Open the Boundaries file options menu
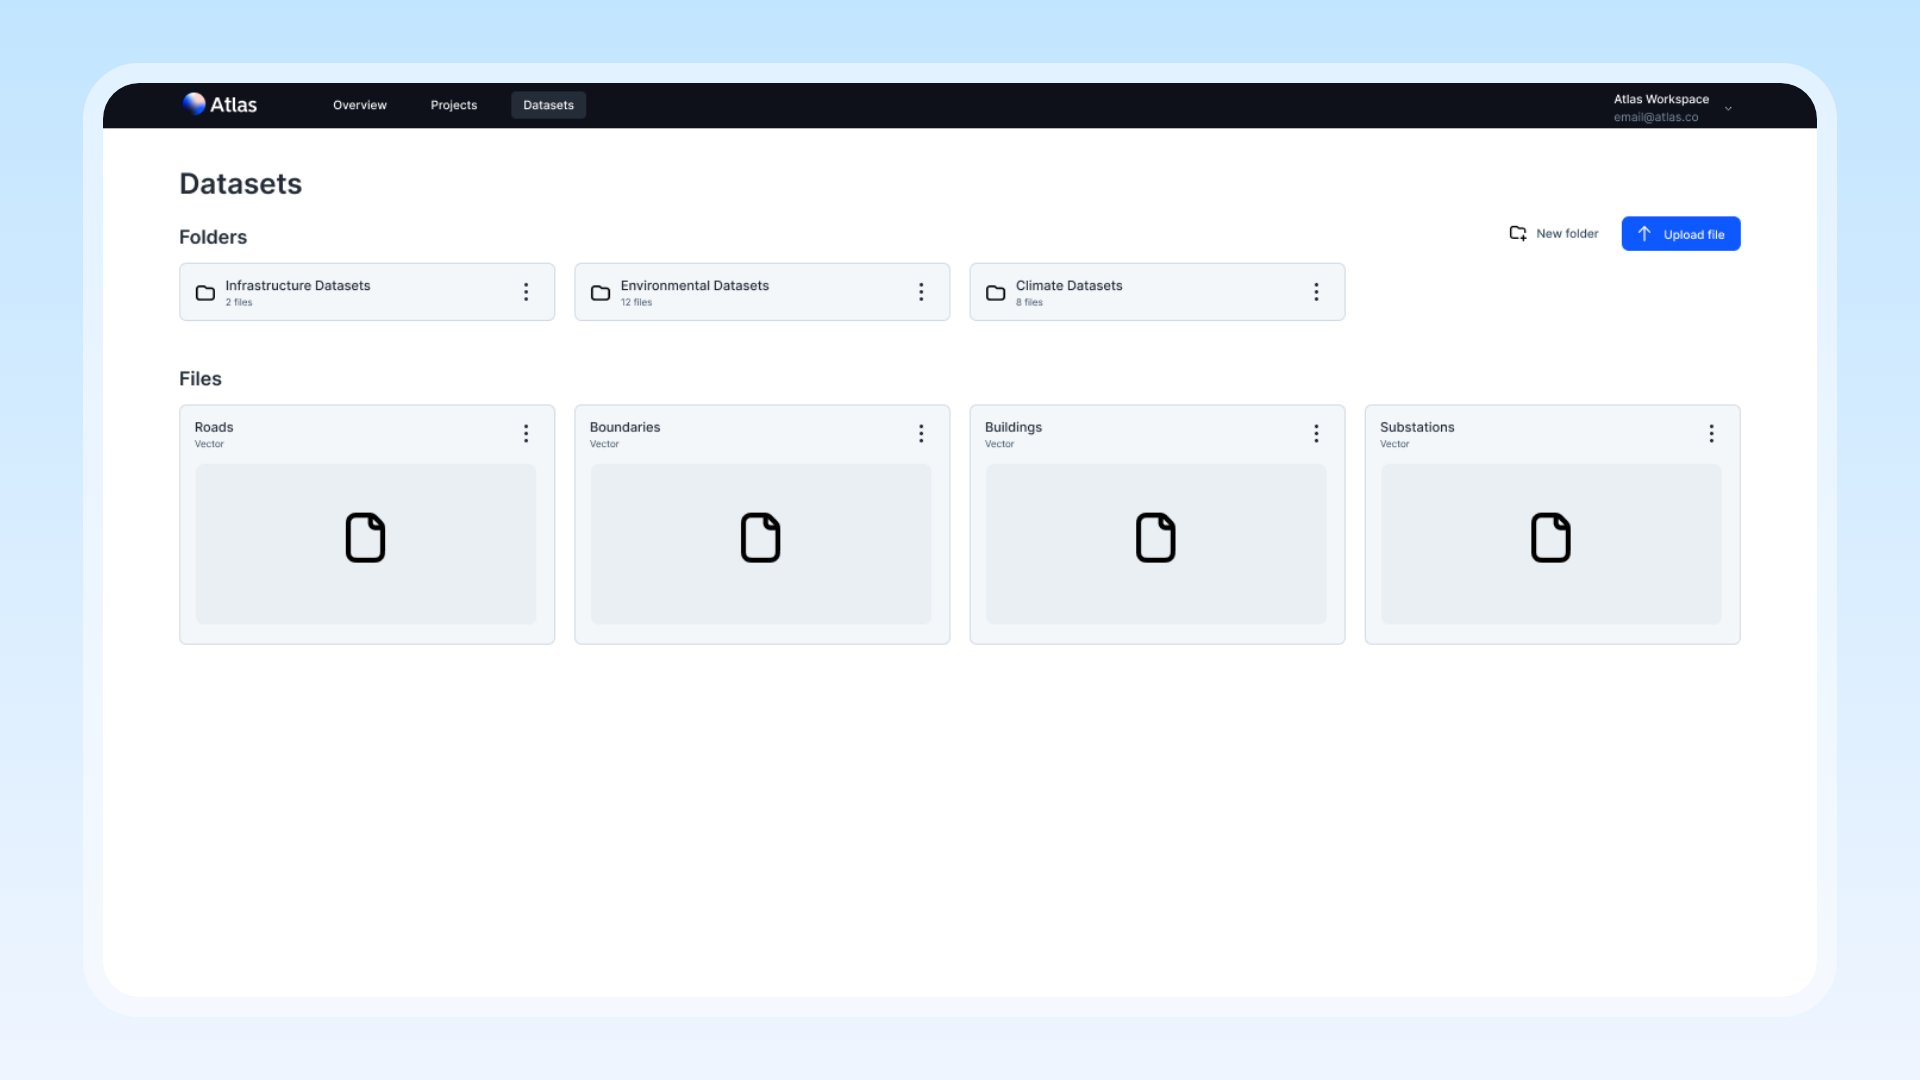Image resolution: width=1920 pixels, height=1080 pixels. pos(921,433)
